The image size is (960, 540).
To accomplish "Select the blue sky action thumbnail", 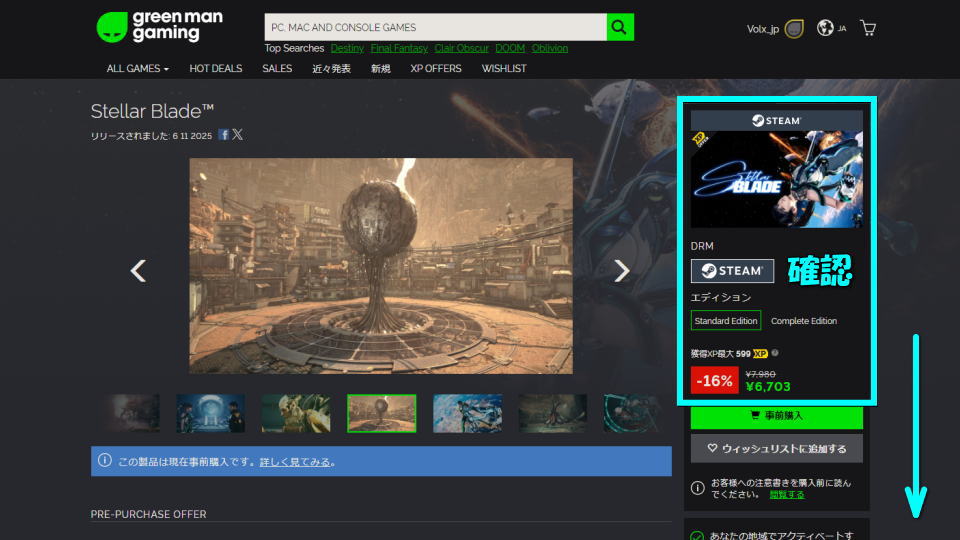I will 467,413.
